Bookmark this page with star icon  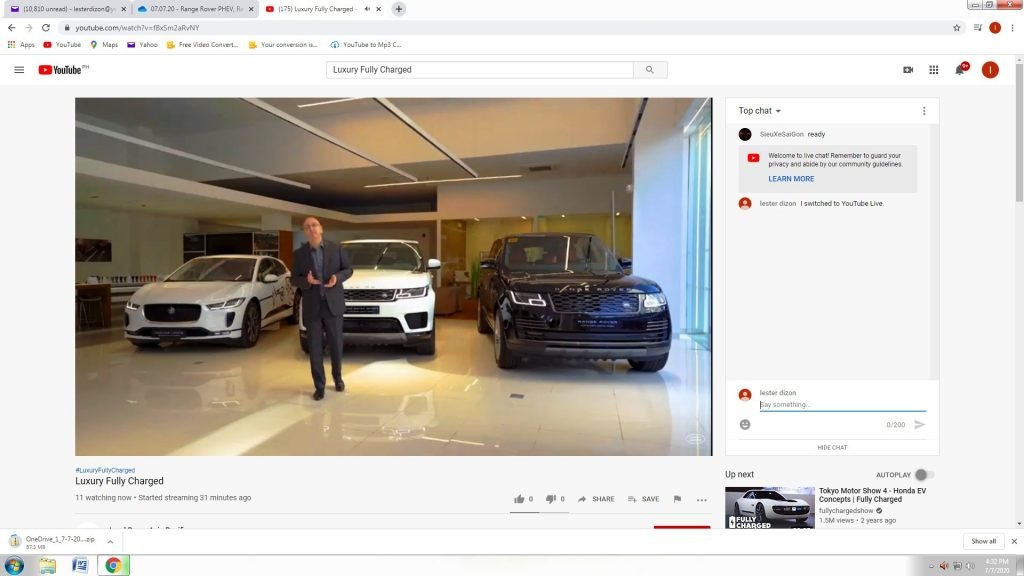(956, 28)
